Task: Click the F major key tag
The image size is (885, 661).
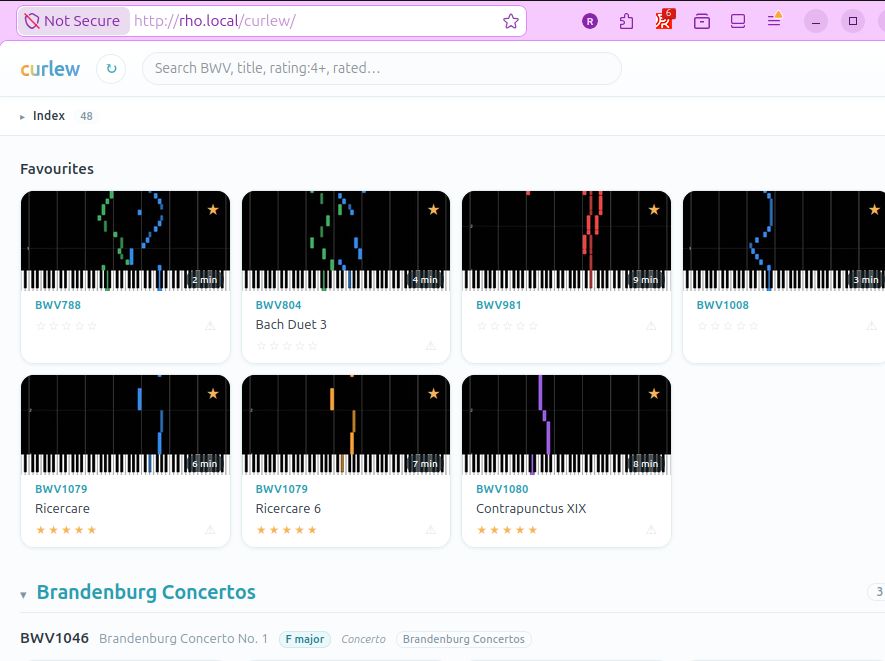Action: point(305,639)
